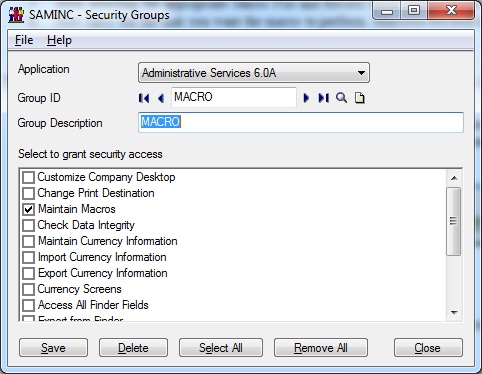Go to previous Group ID record
The image size is (482, 374).
(x=161, y=98)
